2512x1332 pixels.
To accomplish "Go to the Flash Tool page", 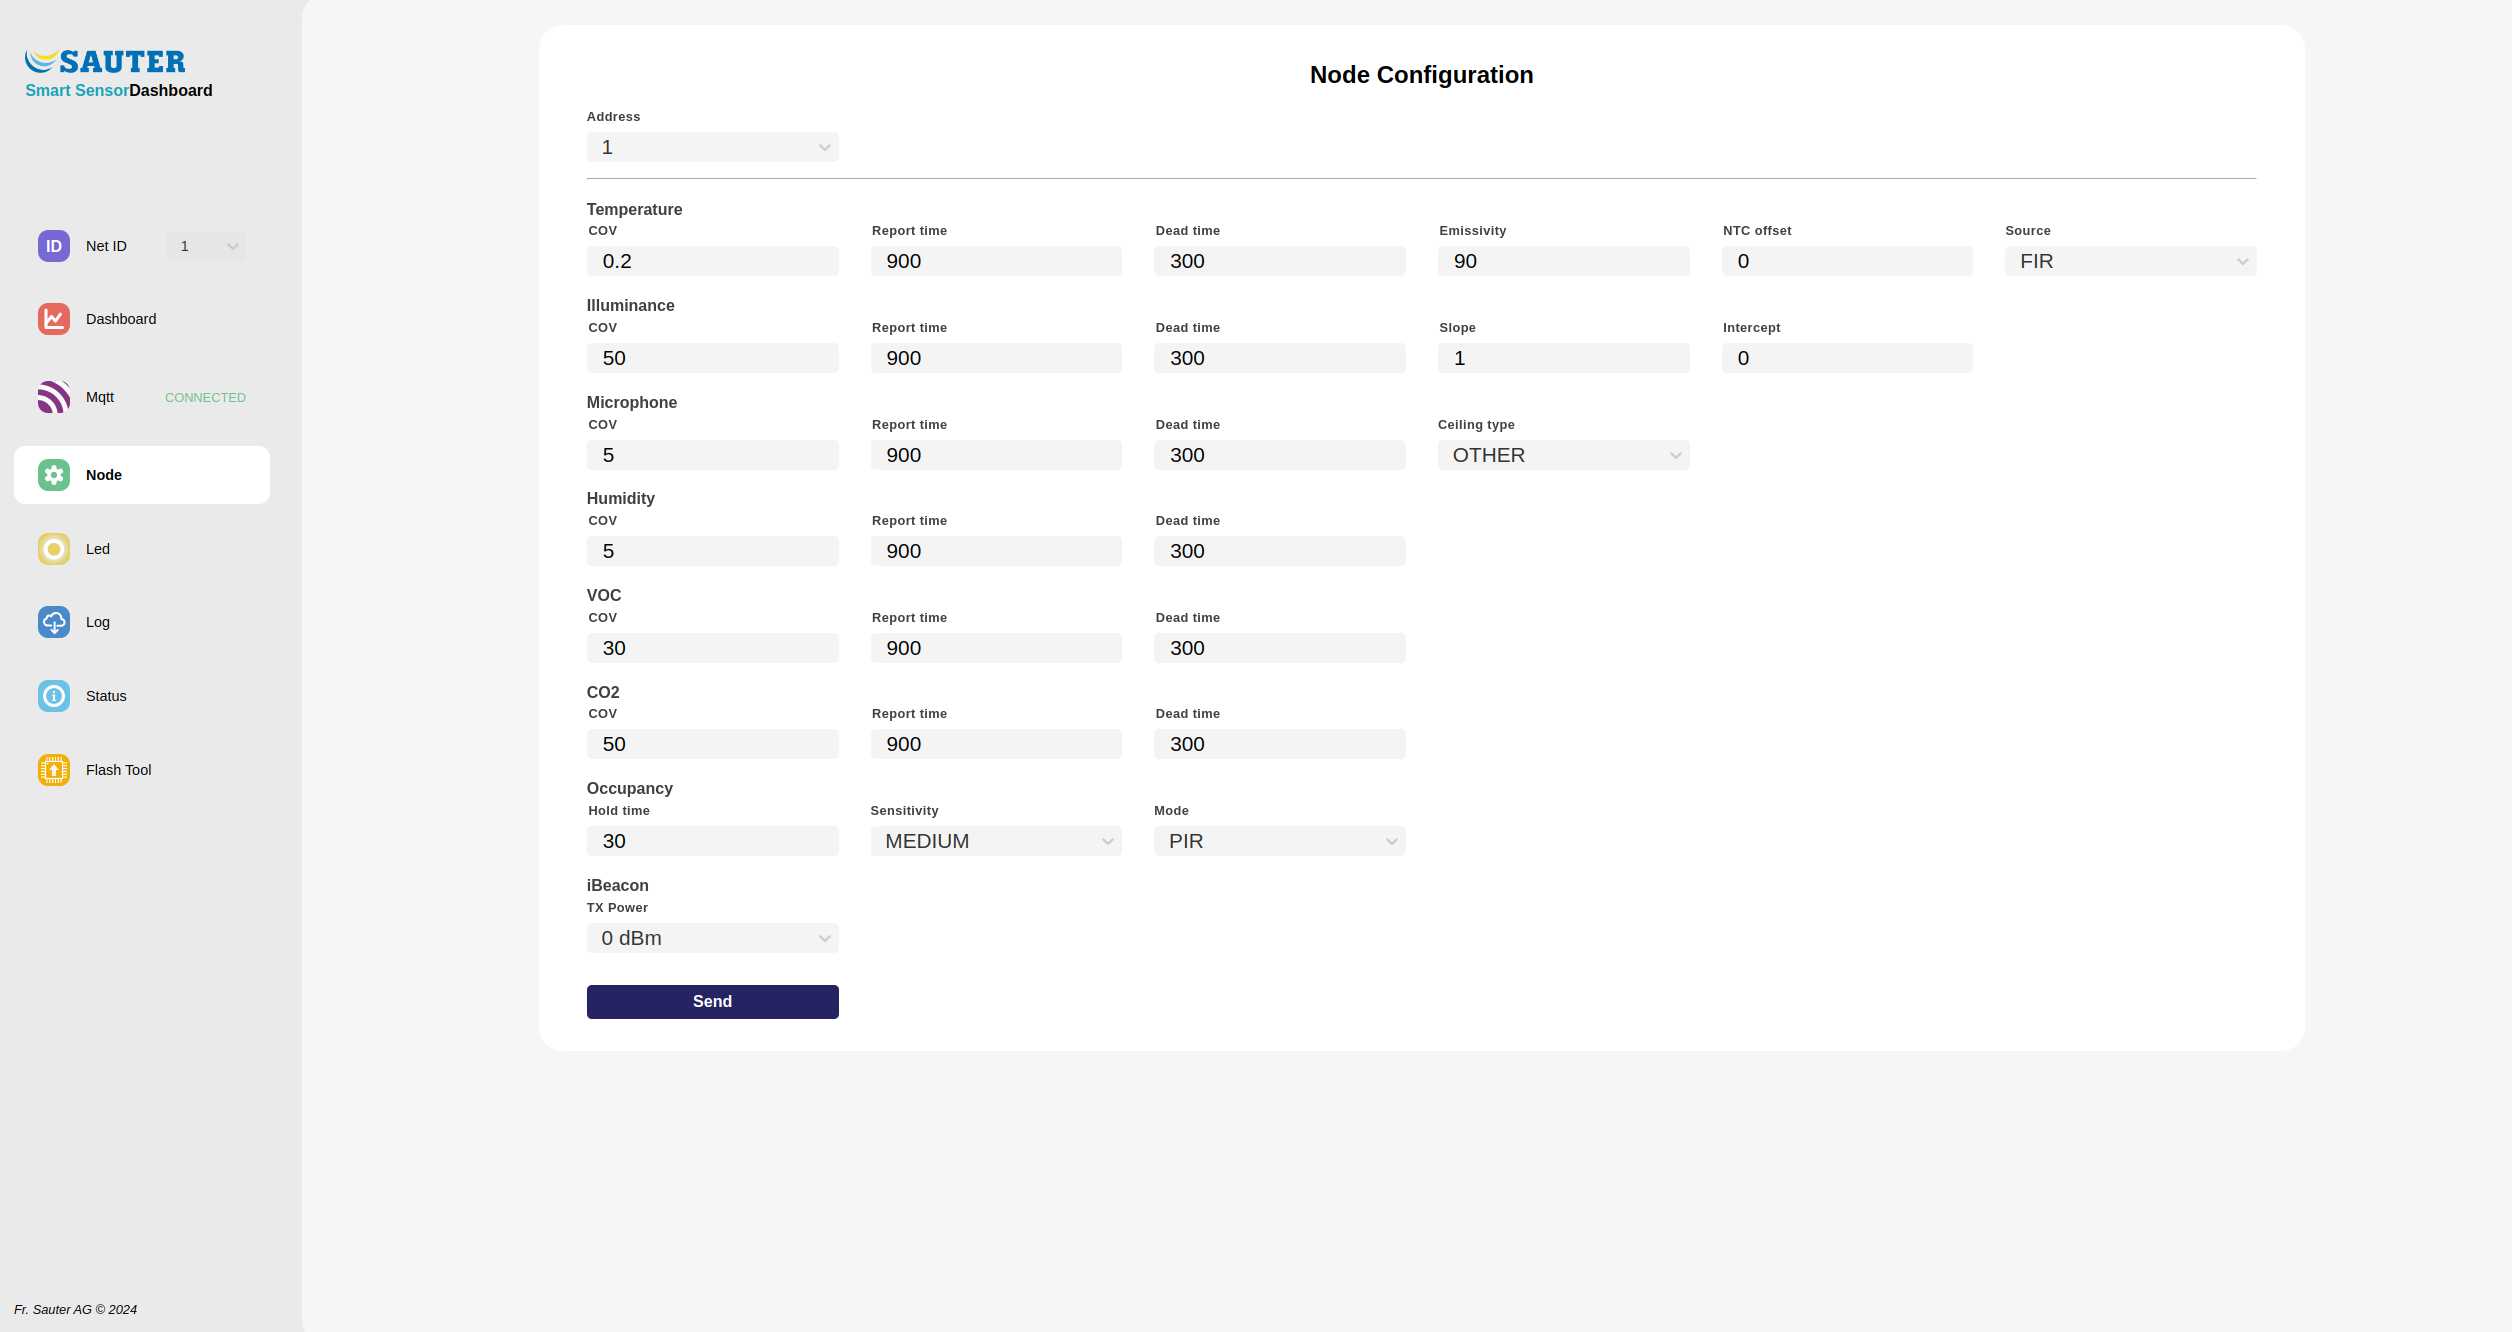I will click(x=119, y=770).
